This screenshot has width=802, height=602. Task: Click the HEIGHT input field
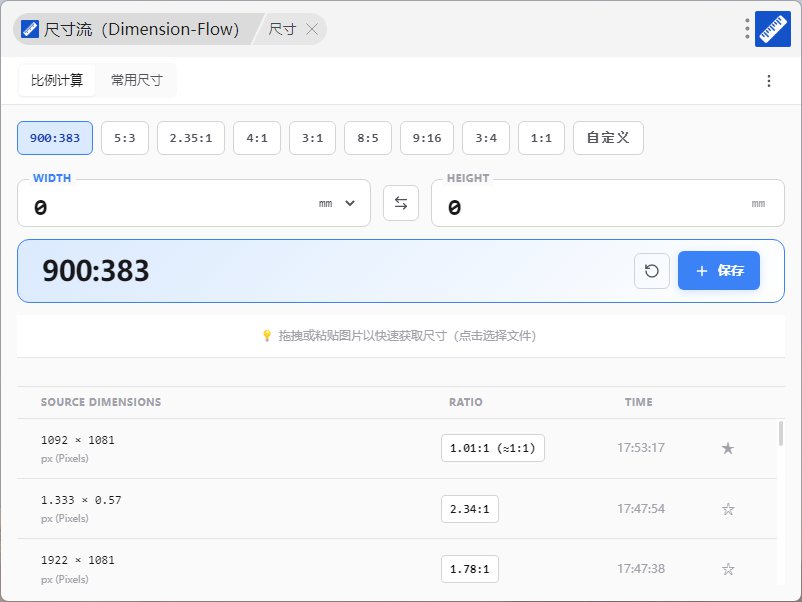pyautogui.click(x=590, y=207)
